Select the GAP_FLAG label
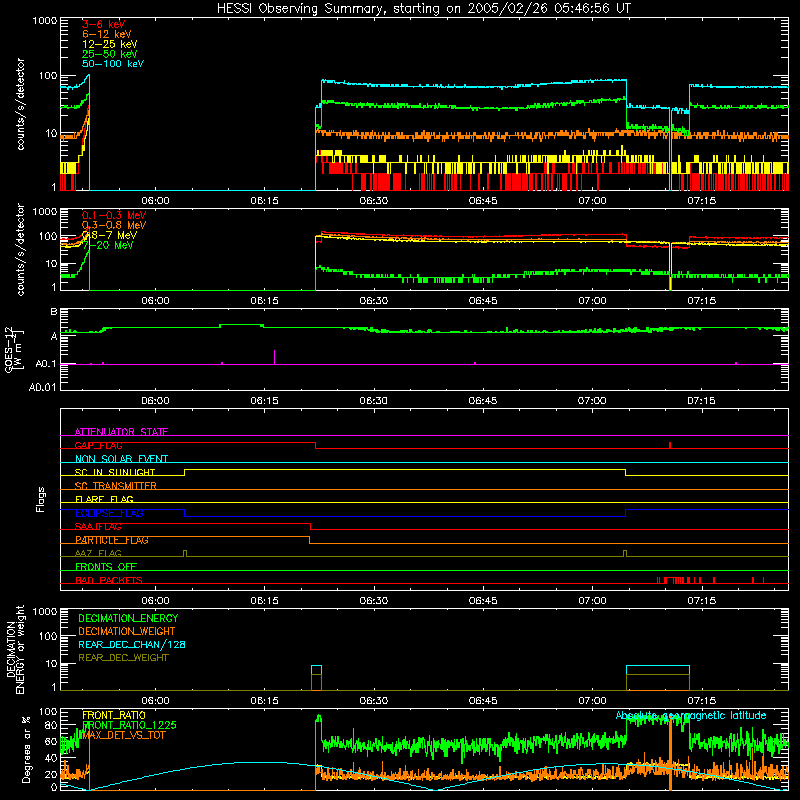 [x=98, y=445]
